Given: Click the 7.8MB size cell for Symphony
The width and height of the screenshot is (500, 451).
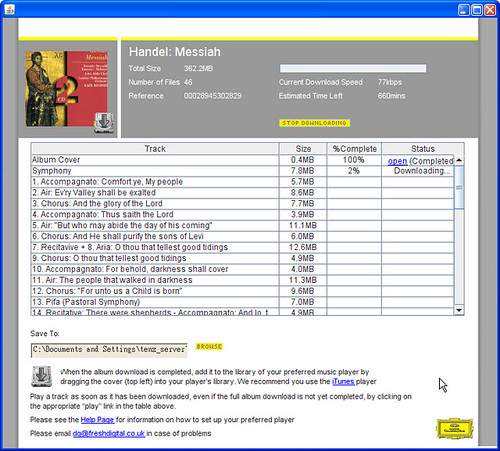Looking at the screenshot, I should point(303,171).
